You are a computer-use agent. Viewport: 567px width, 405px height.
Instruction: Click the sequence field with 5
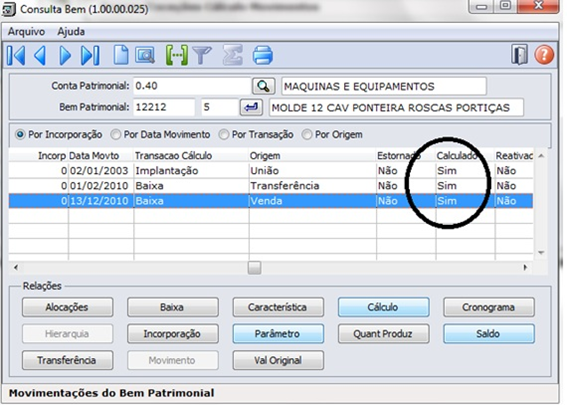click(219, 107)
